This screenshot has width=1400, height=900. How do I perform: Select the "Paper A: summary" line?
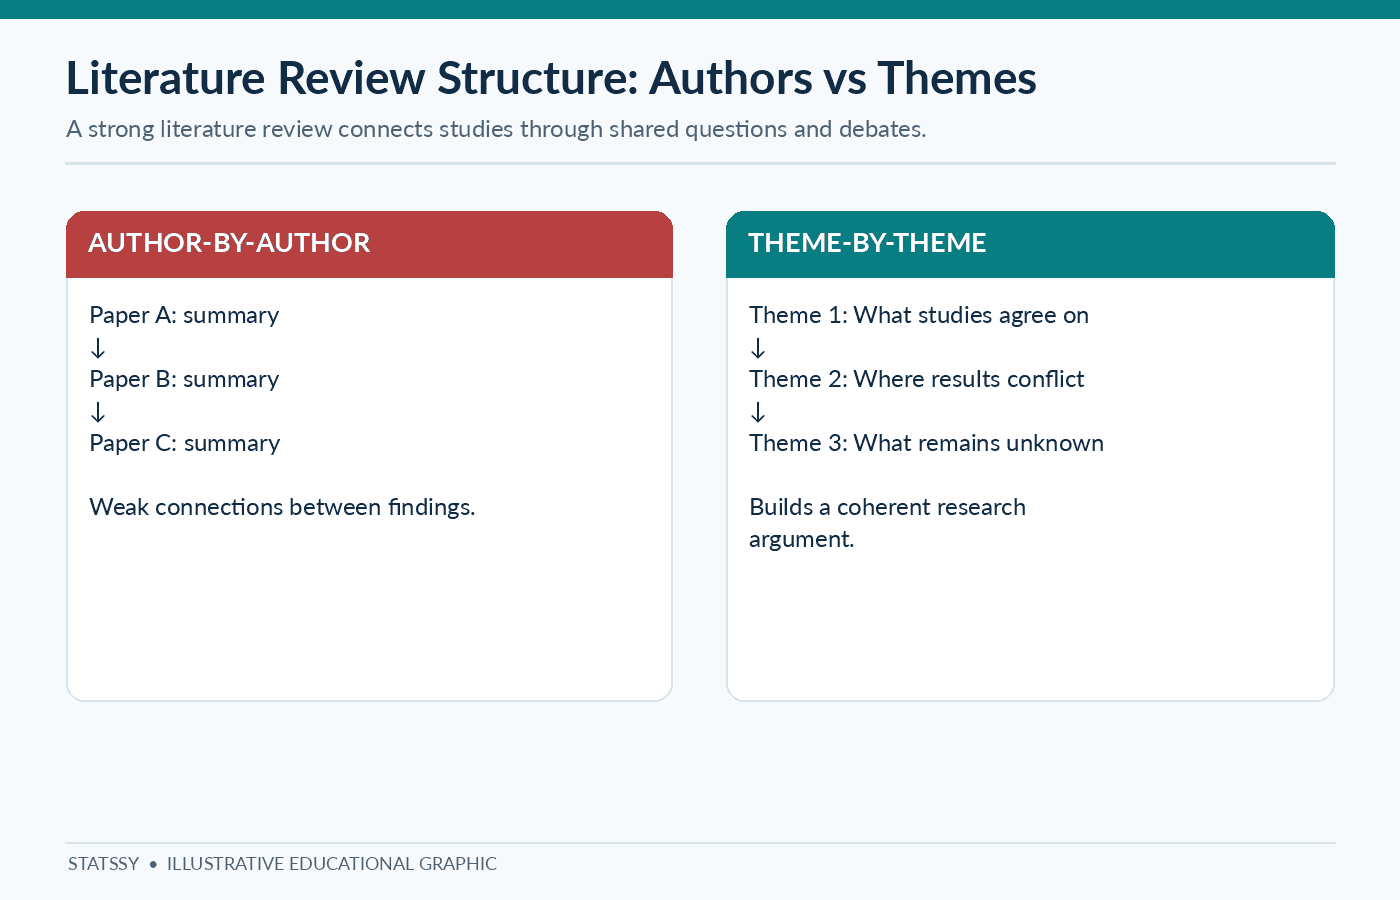(184, 315)
